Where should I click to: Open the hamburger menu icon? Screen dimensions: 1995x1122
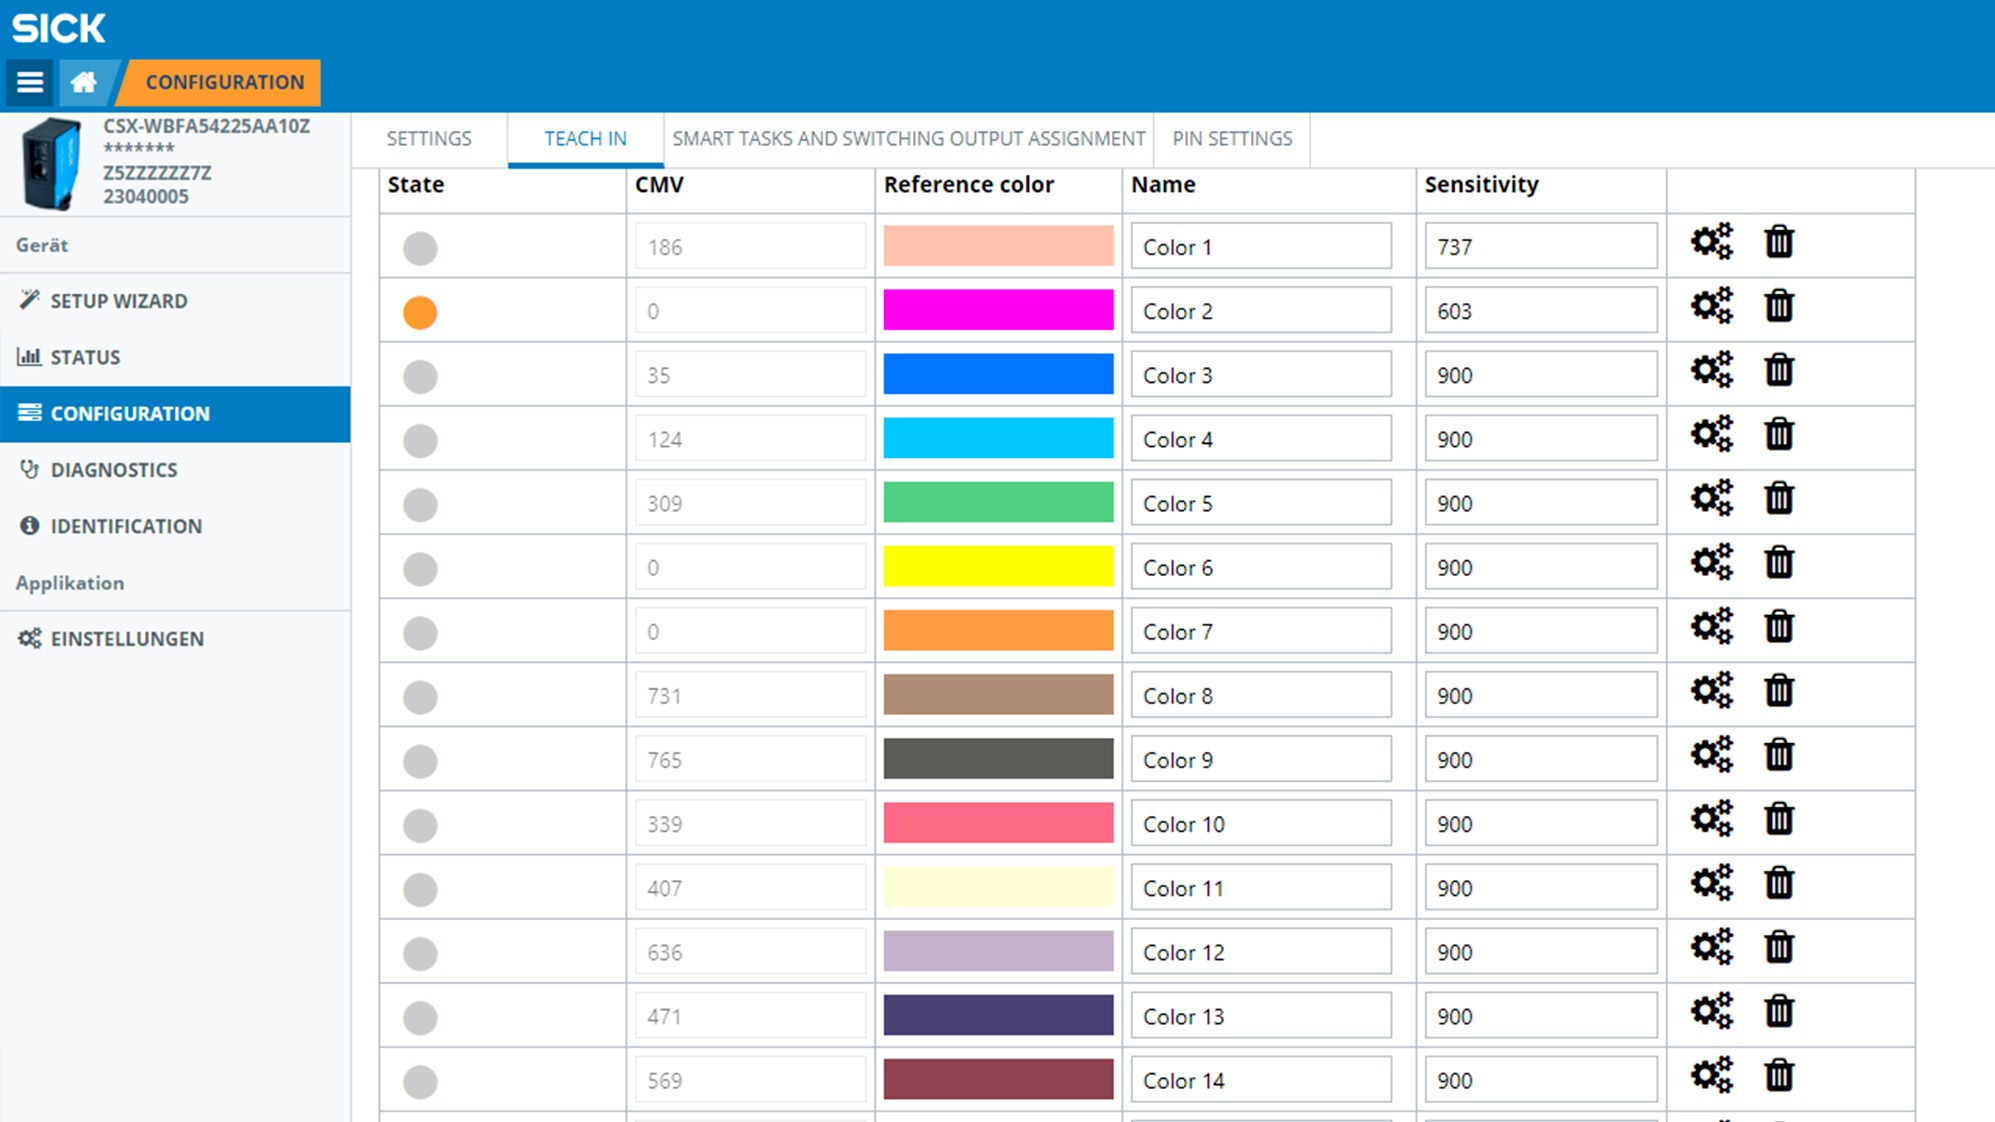[30, 82]
